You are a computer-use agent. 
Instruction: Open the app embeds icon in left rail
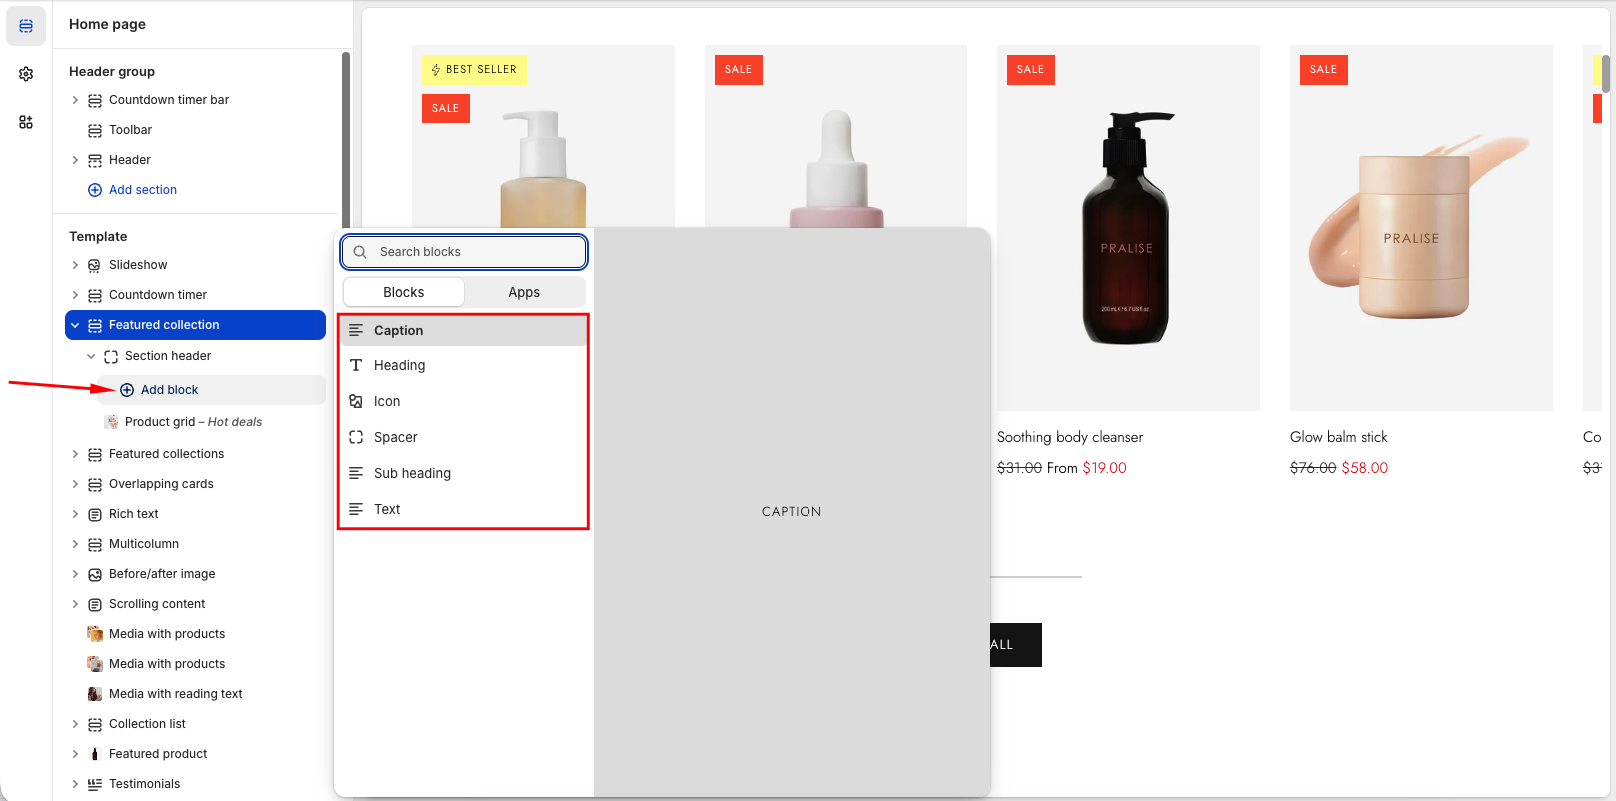coord(26,122)
